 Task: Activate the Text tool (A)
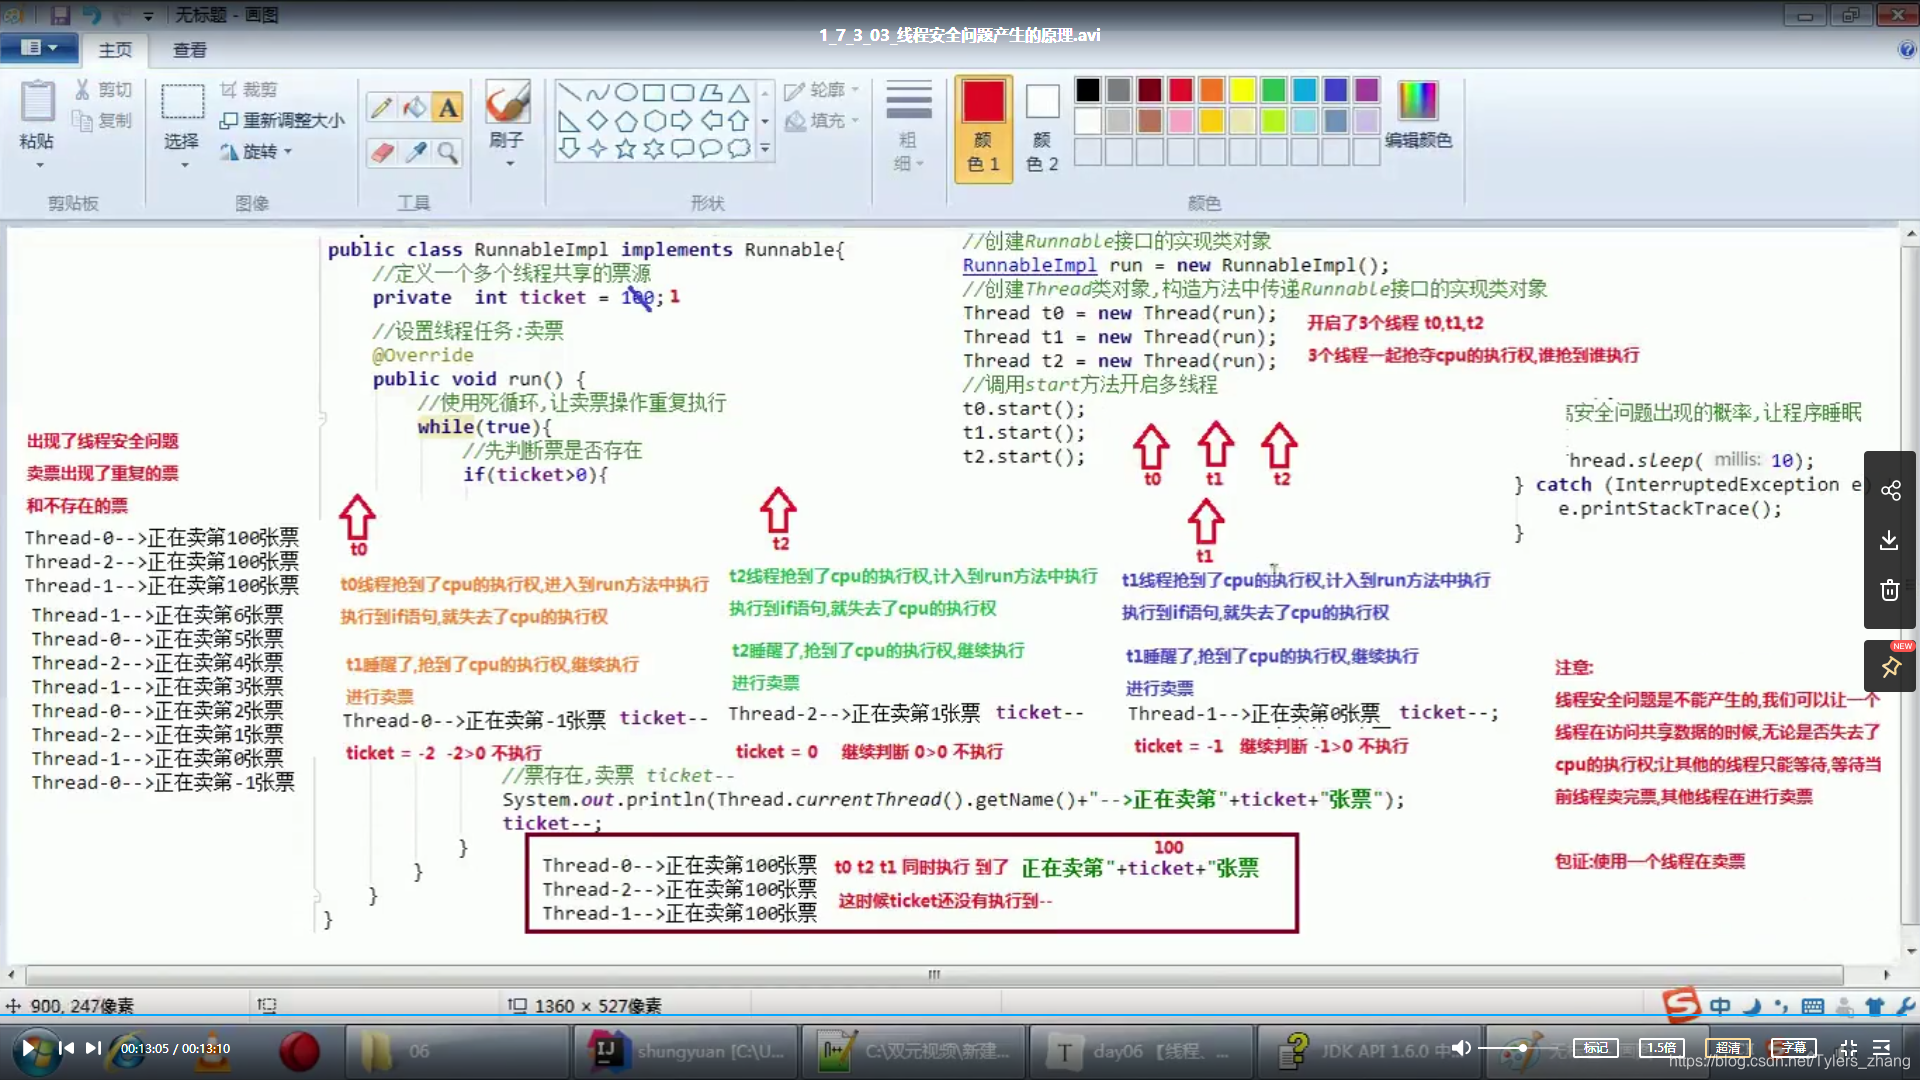(x=448, y=107)
